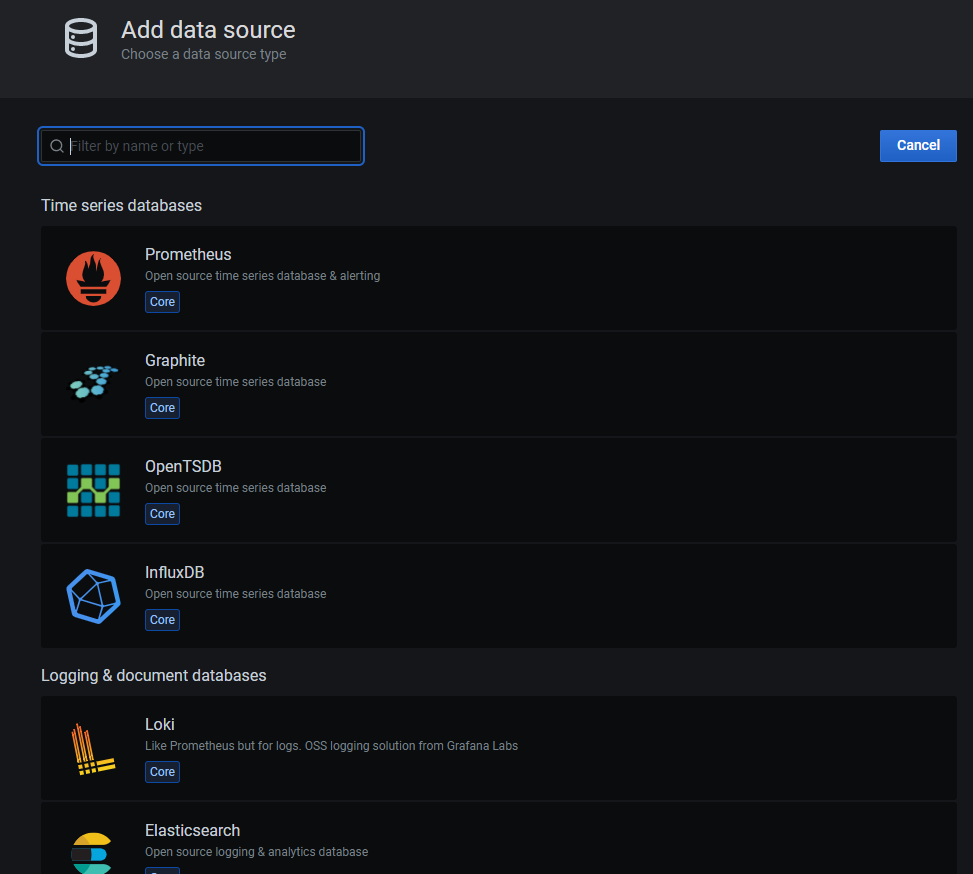Image resolution: width=973 pixels, height=874 pixels.
Task: Choose the InfluxDB data source title
Action: coord(174,572)
